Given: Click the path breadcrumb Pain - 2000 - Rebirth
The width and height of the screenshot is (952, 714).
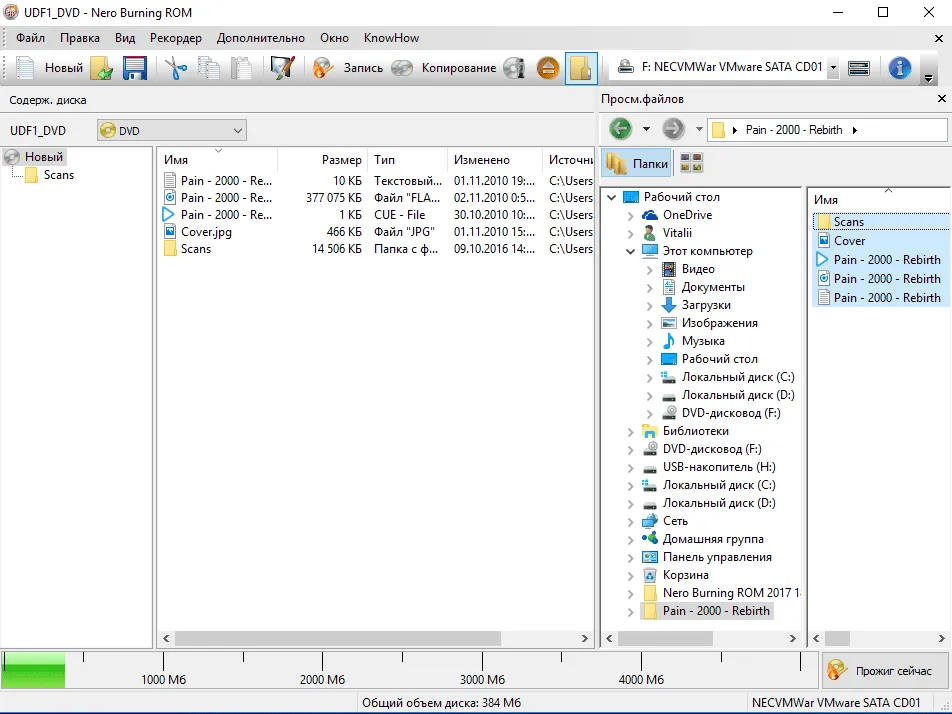Looking at the screenshot, I should tap(794, 130).
